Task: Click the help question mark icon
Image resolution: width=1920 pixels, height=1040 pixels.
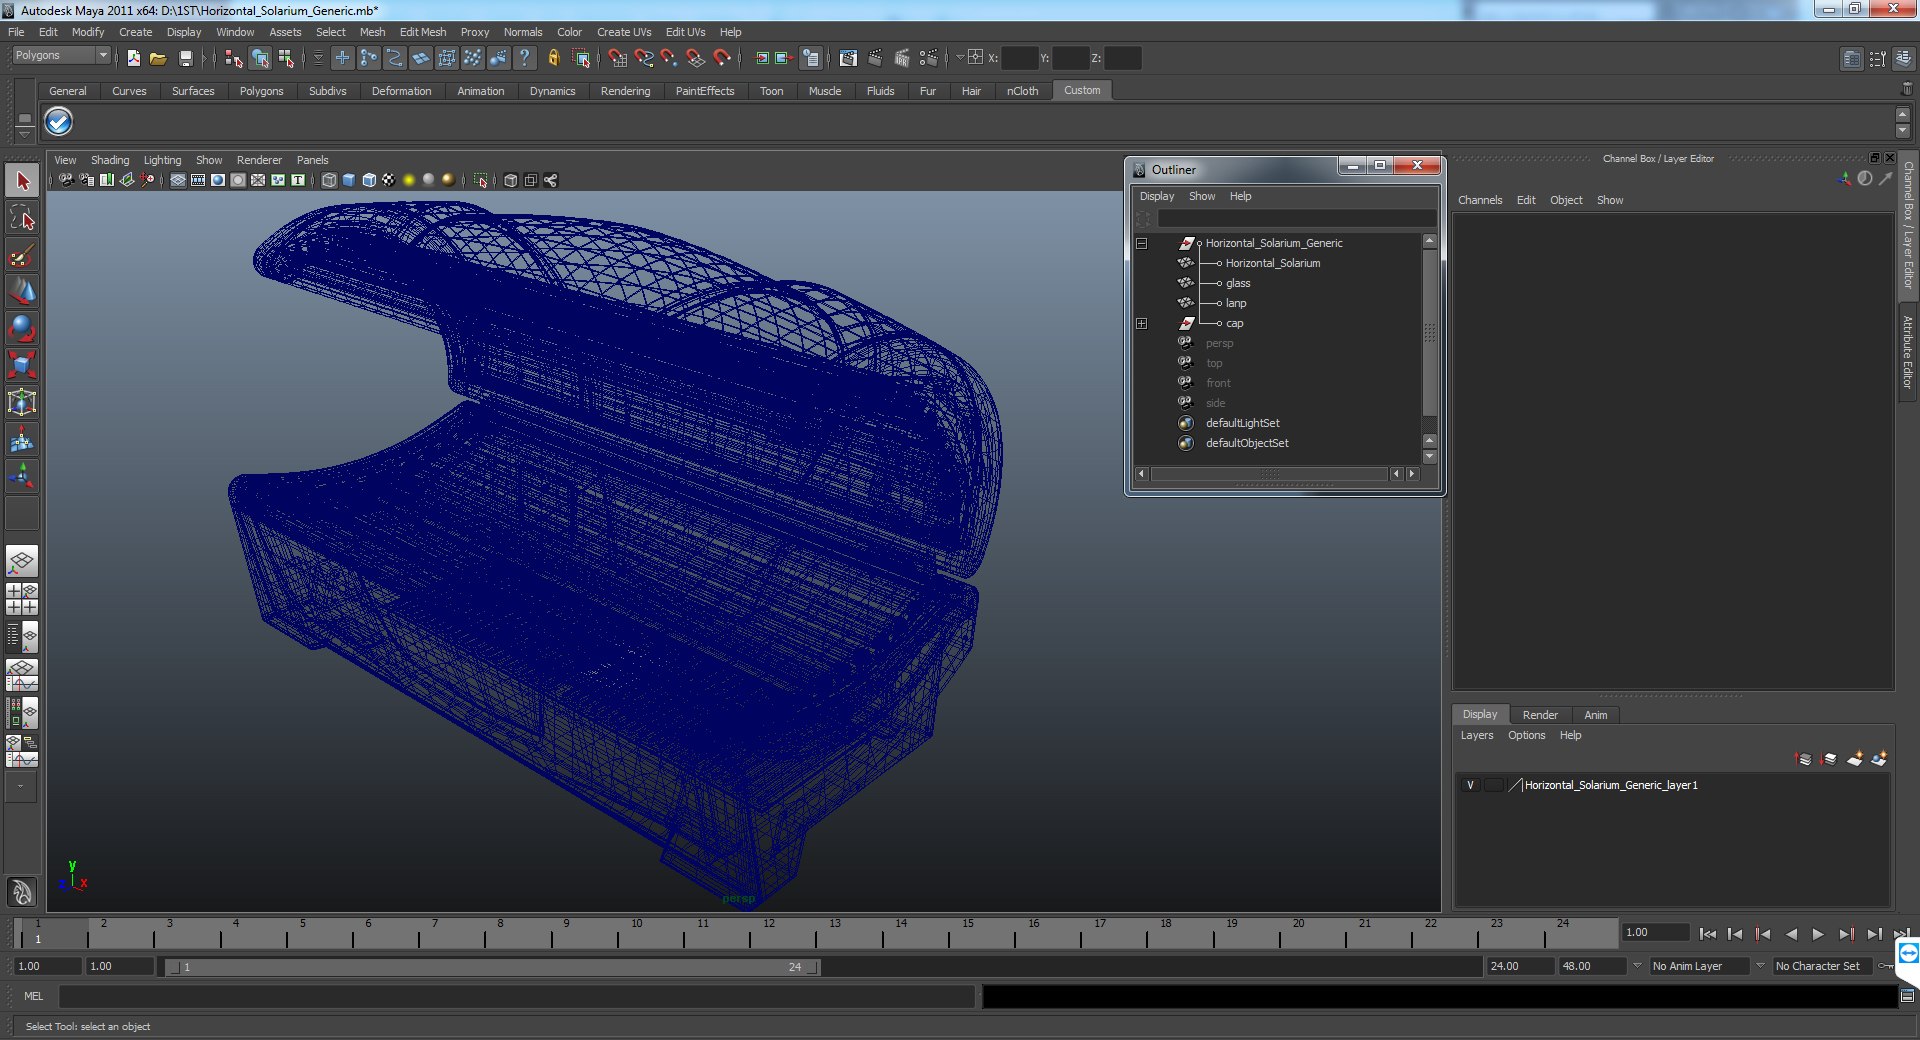Action: coord(524,58)
